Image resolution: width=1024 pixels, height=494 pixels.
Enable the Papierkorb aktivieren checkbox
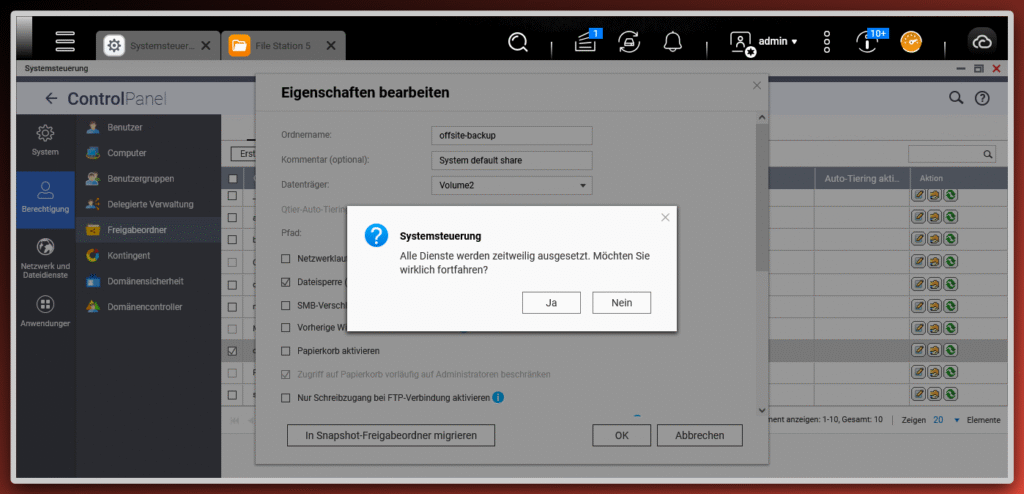tap(286, 352)
